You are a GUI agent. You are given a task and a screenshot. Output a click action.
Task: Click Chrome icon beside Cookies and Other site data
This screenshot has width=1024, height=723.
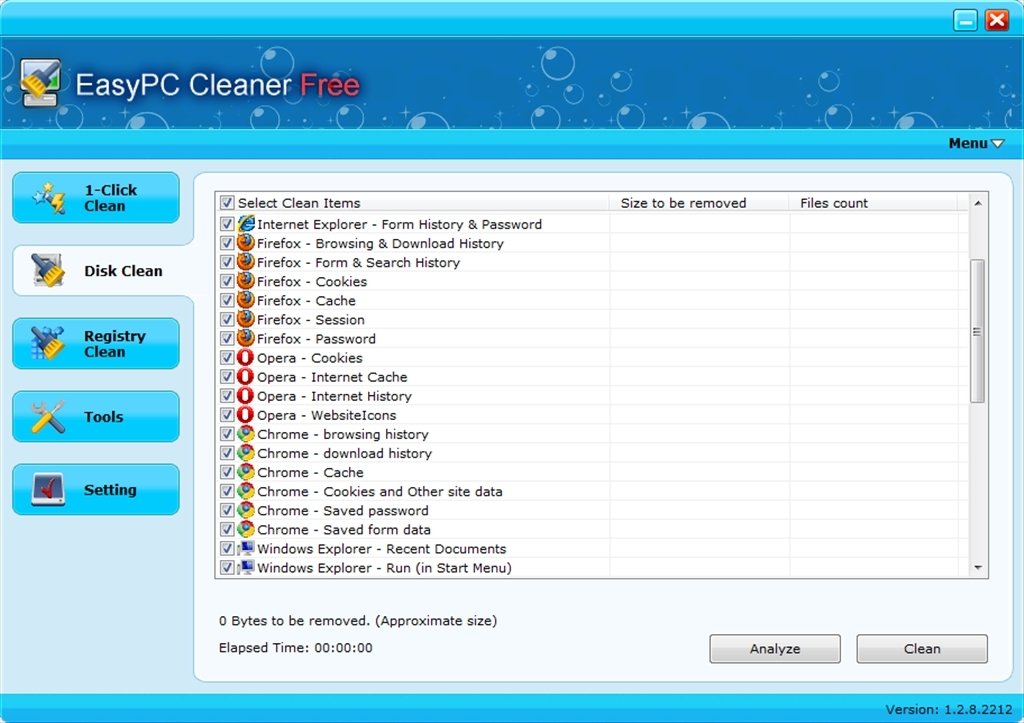pos(246,490)
